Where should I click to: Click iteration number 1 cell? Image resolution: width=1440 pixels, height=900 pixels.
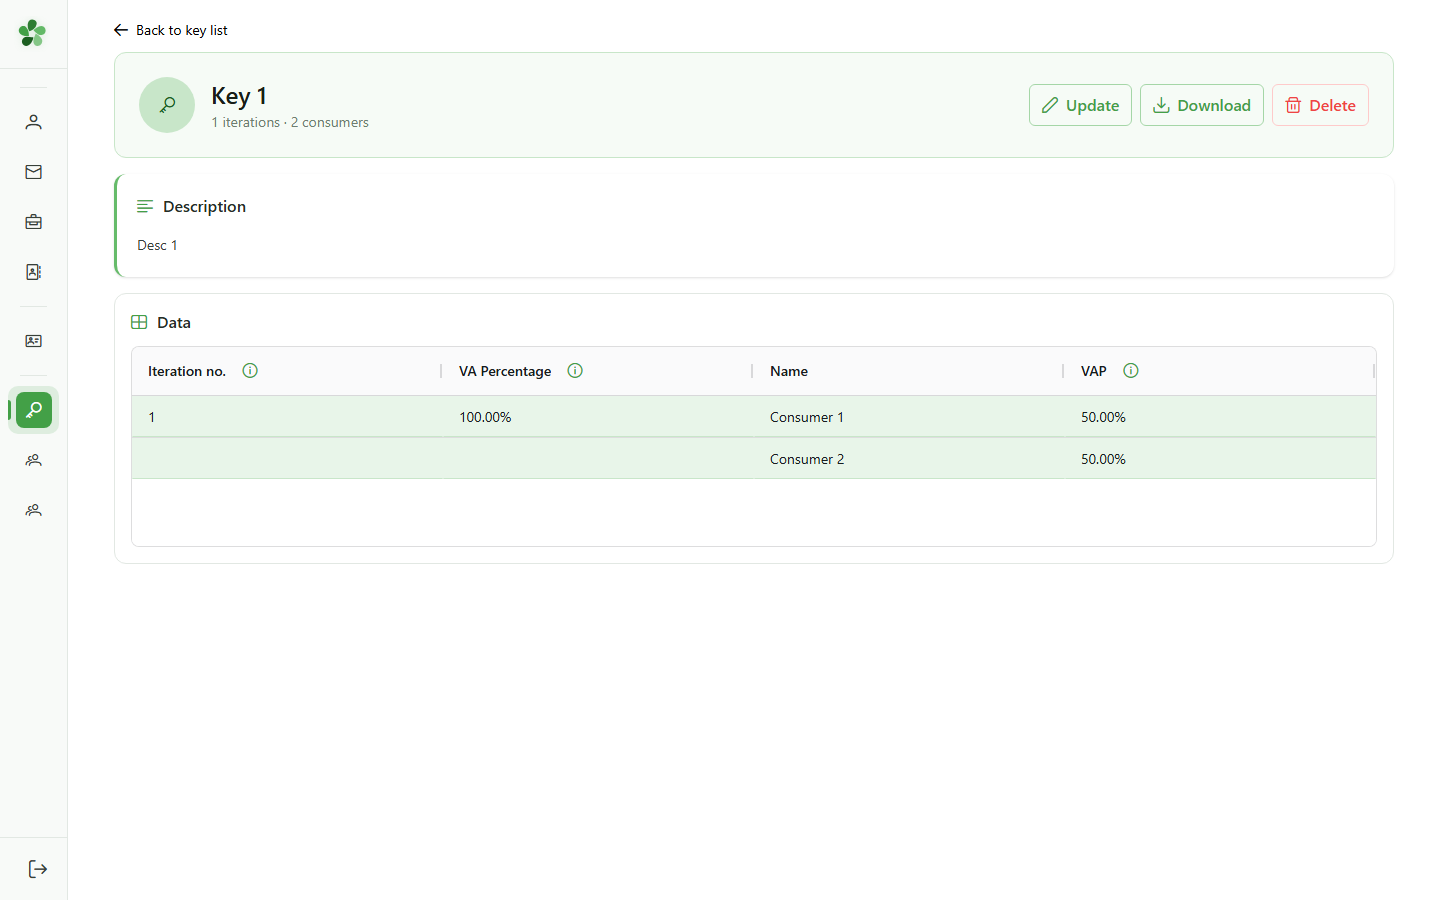(286, 417)
